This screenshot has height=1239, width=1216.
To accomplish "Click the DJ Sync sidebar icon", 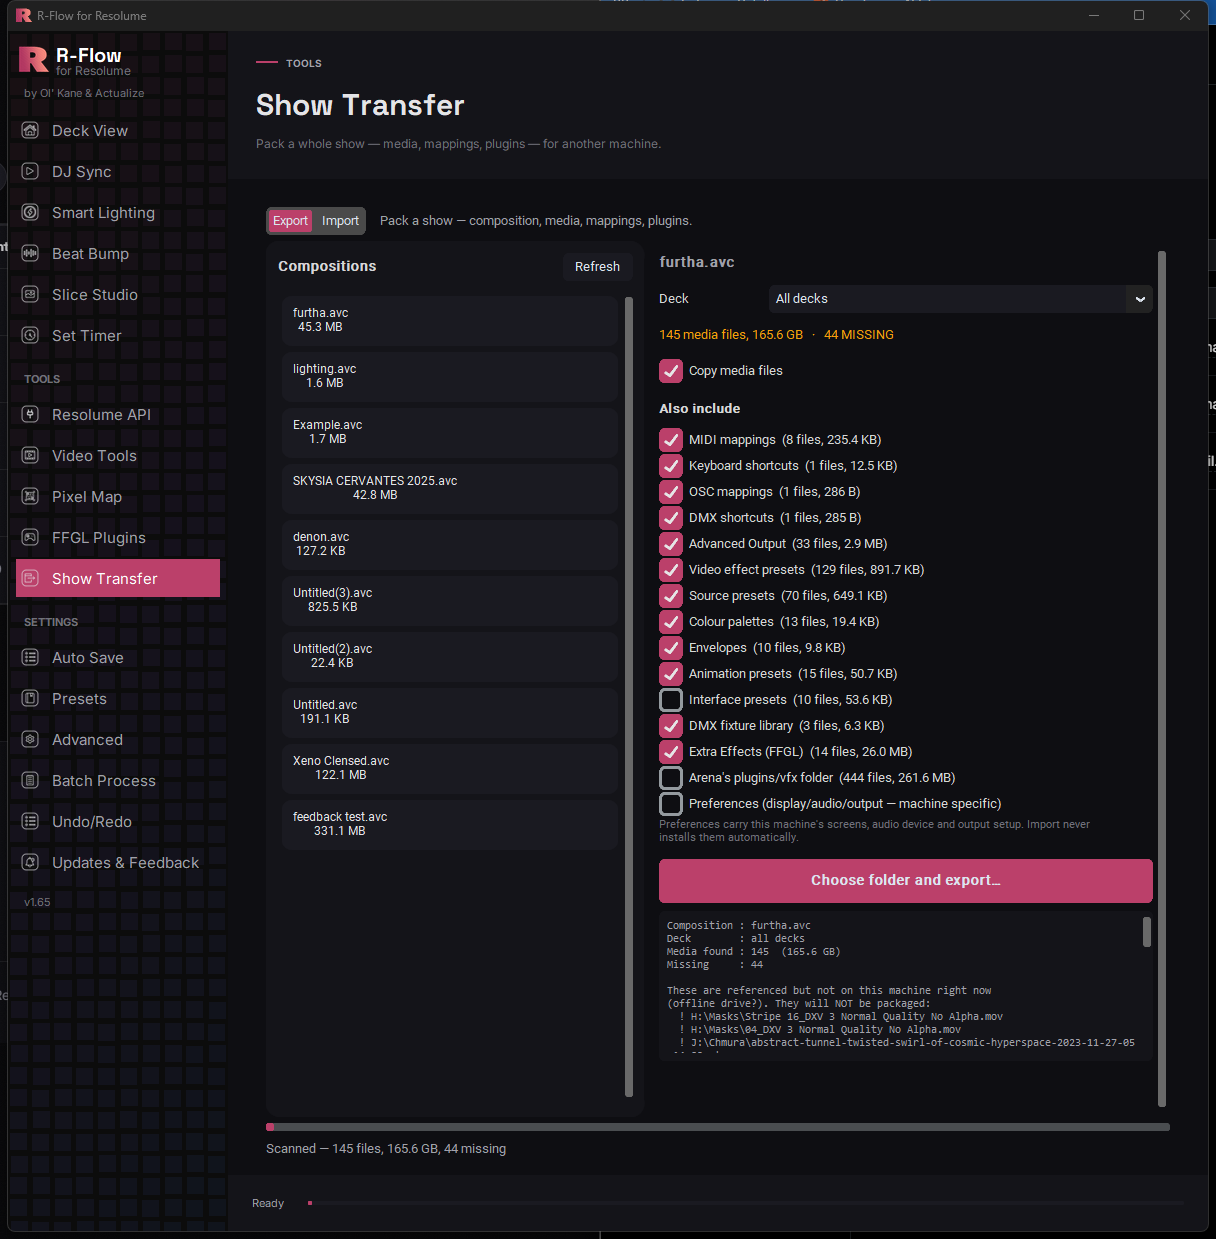I will (30, 171).
